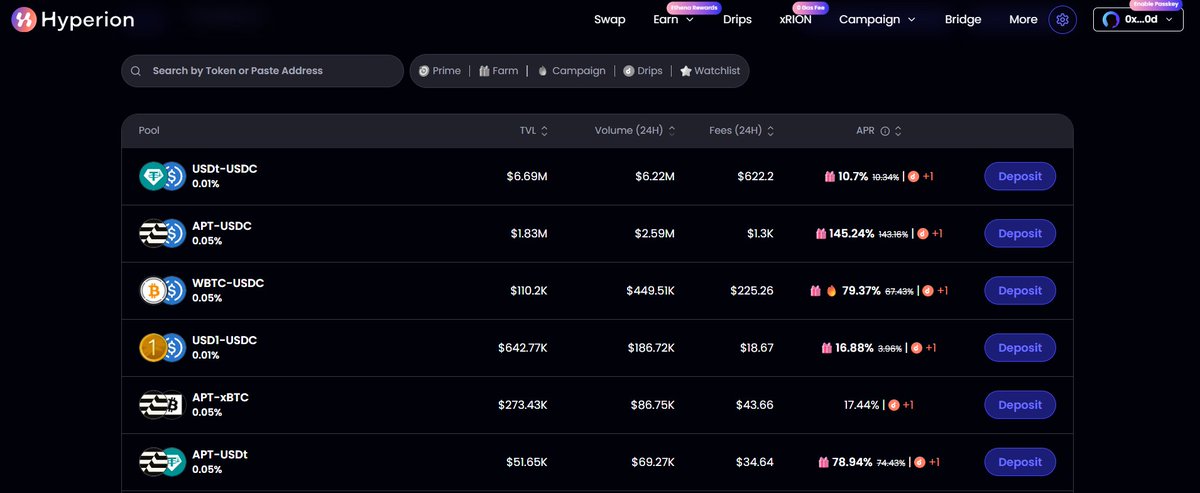Click the $110.2K TVL value
Screen dimensions: 1200x493
(x=529, y=291)
